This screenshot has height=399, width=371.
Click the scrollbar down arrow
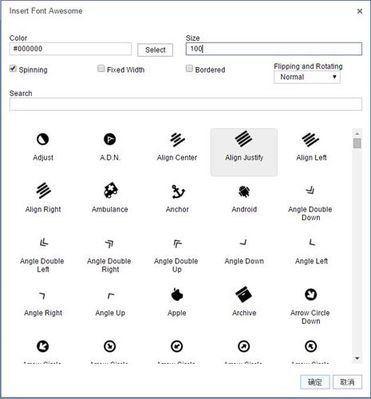(x=357, y=359)
